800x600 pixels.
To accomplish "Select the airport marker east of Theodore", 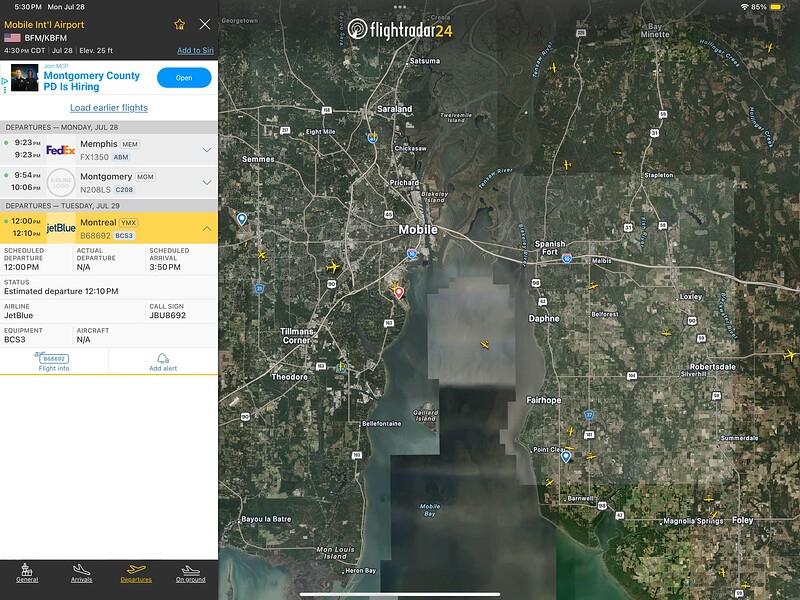I will click(341, 366).
